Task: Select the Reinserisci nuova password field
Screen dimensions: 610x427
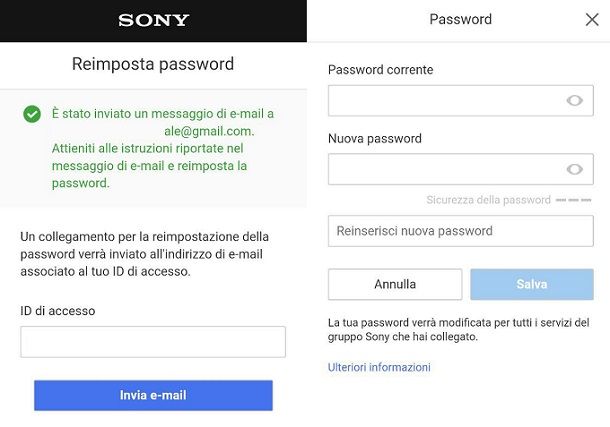Action: [461, 231]
